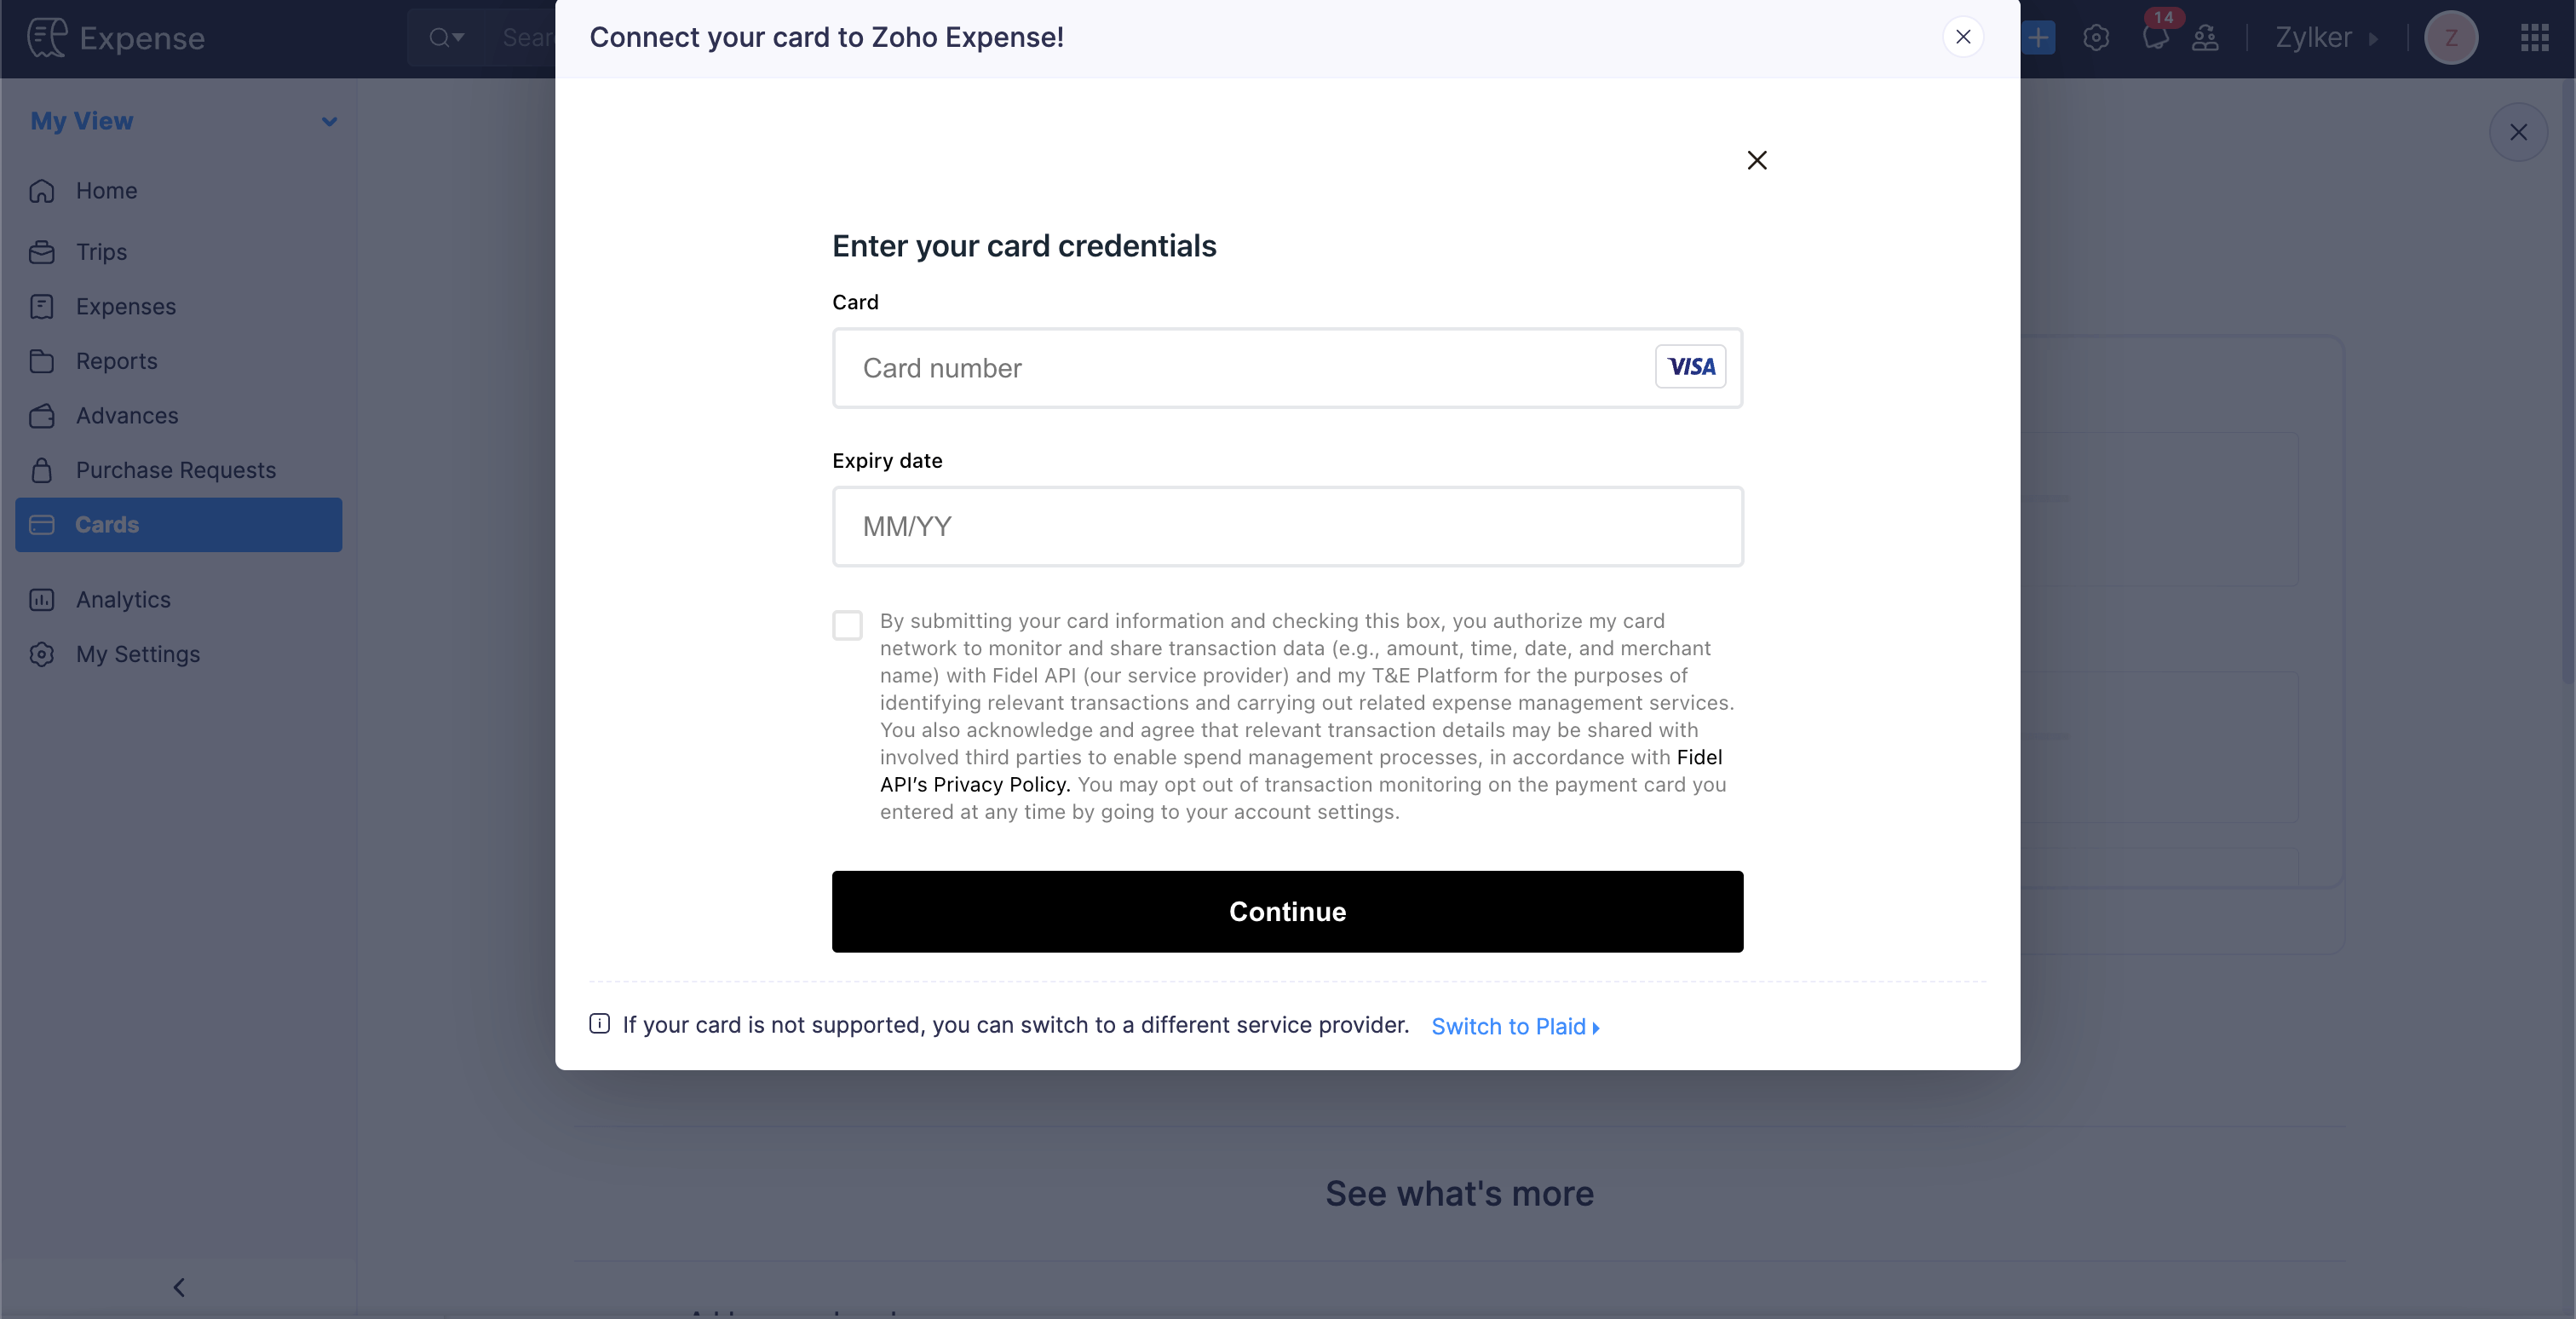Click the Continue button
The width and height of the screenshot is (2576, 1319).
pos(1287,911)
